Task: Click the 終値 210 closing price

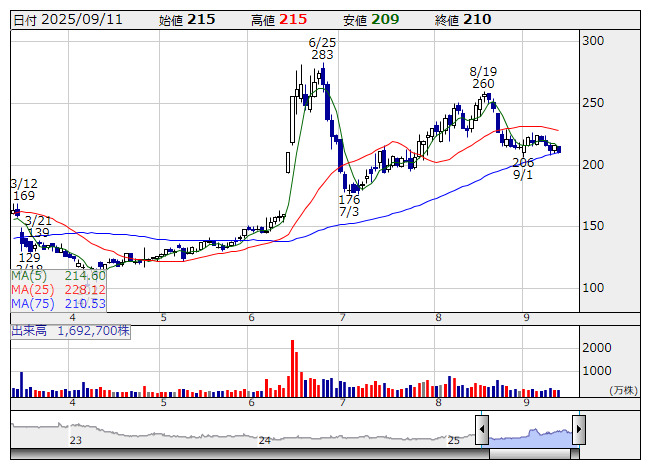Action: 463,20
